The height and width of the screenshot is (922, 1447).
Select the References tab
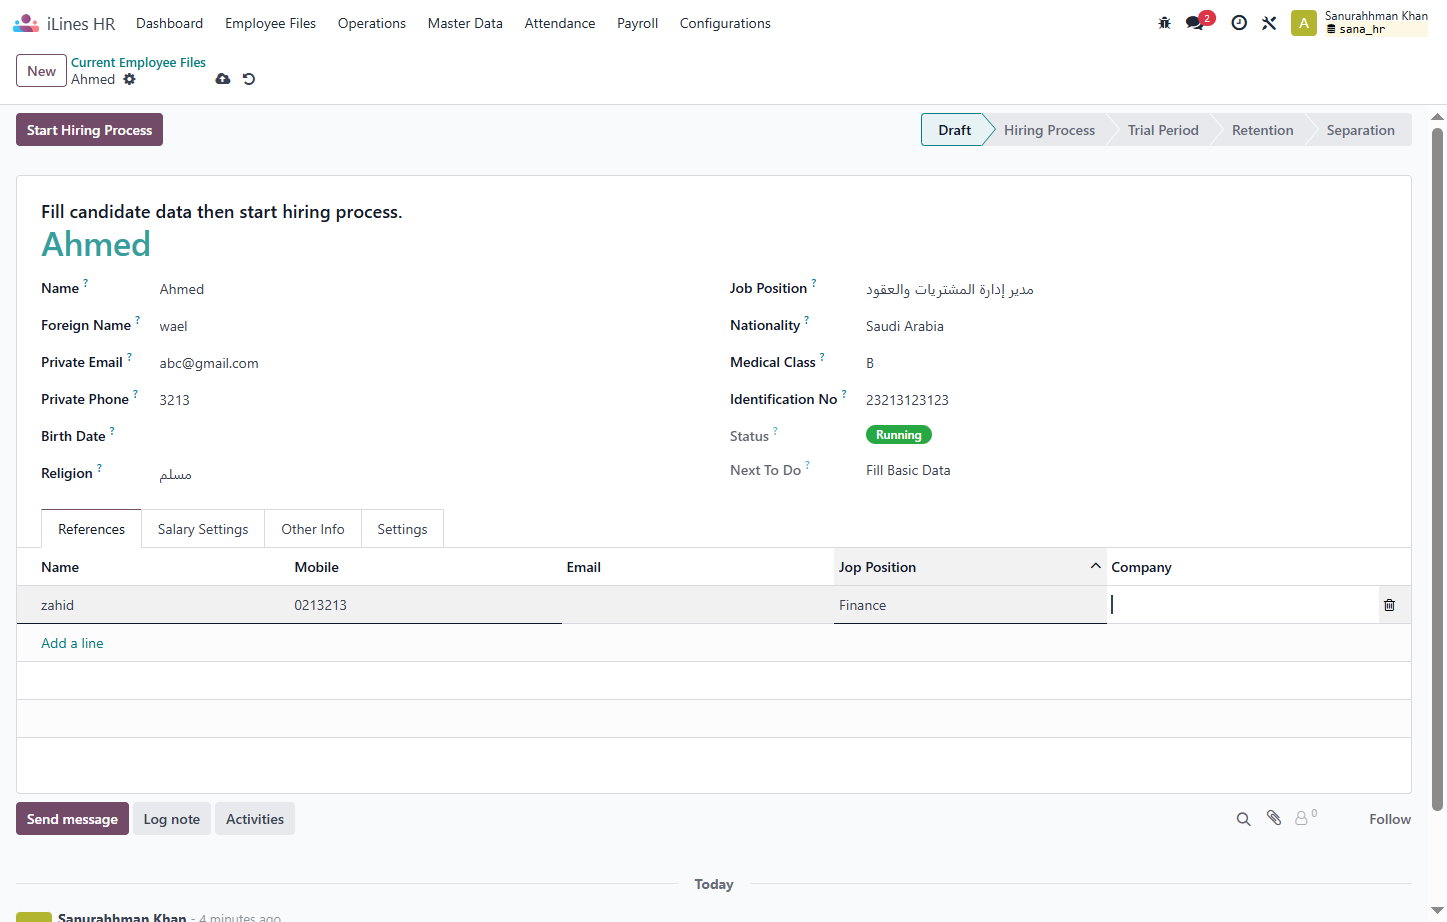pyautogui.click(x=91, y=529)
